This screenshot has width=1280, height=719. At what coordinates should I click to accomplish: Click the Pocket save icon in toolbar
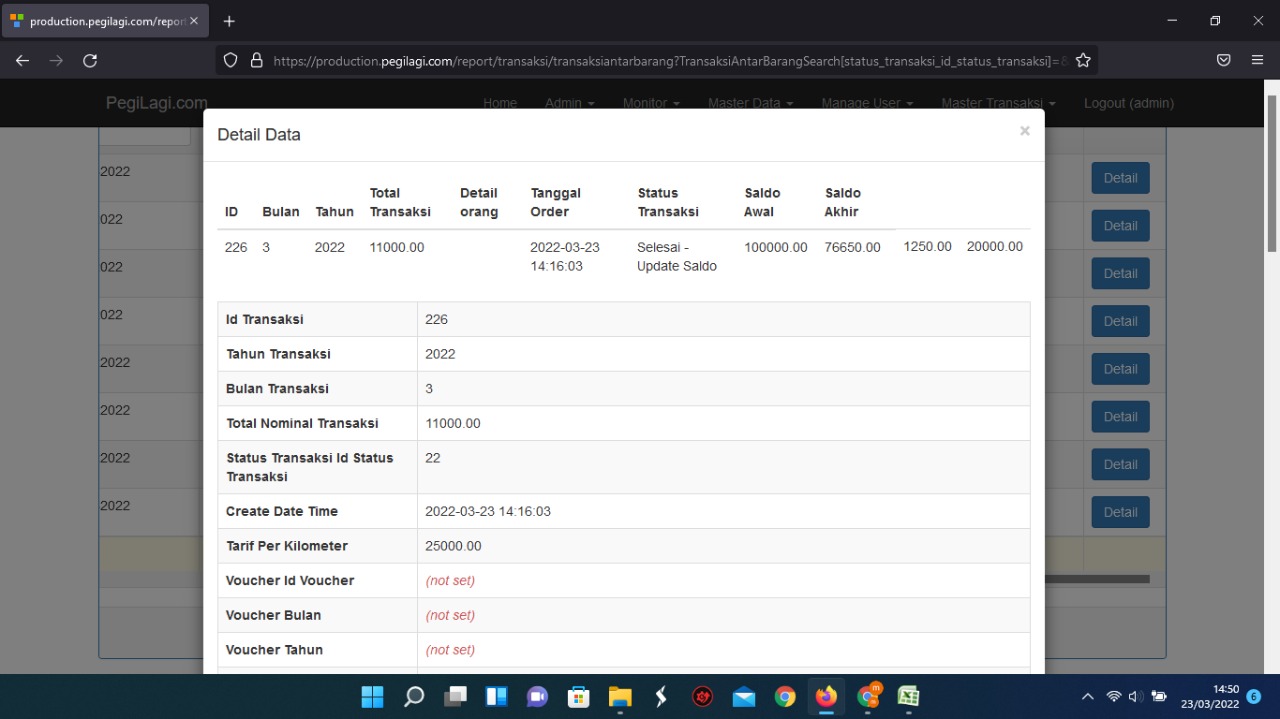point(1223,61)
